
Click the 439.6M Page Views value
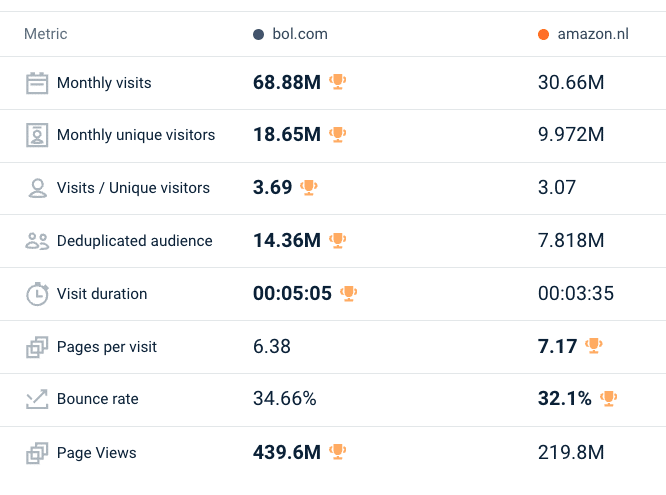[287, 453]
